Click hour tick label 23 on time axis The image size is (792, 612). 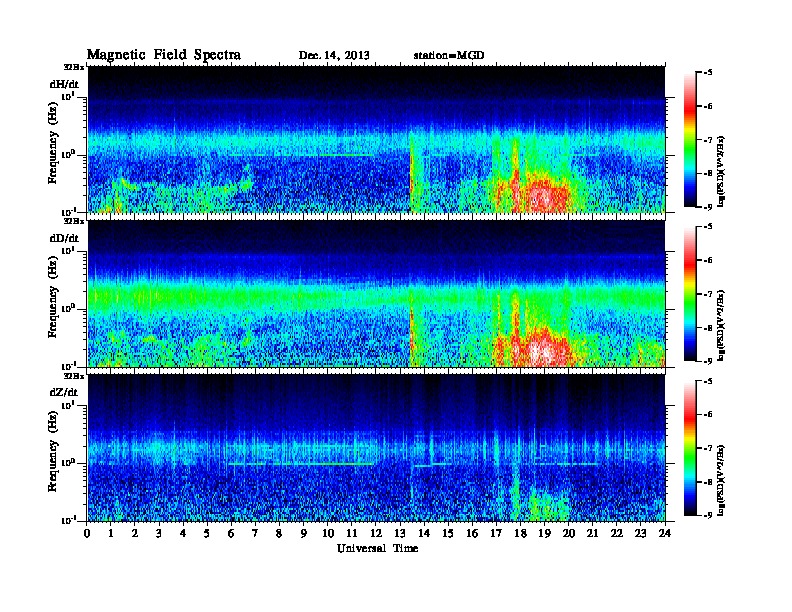click(x=640, y=534)
